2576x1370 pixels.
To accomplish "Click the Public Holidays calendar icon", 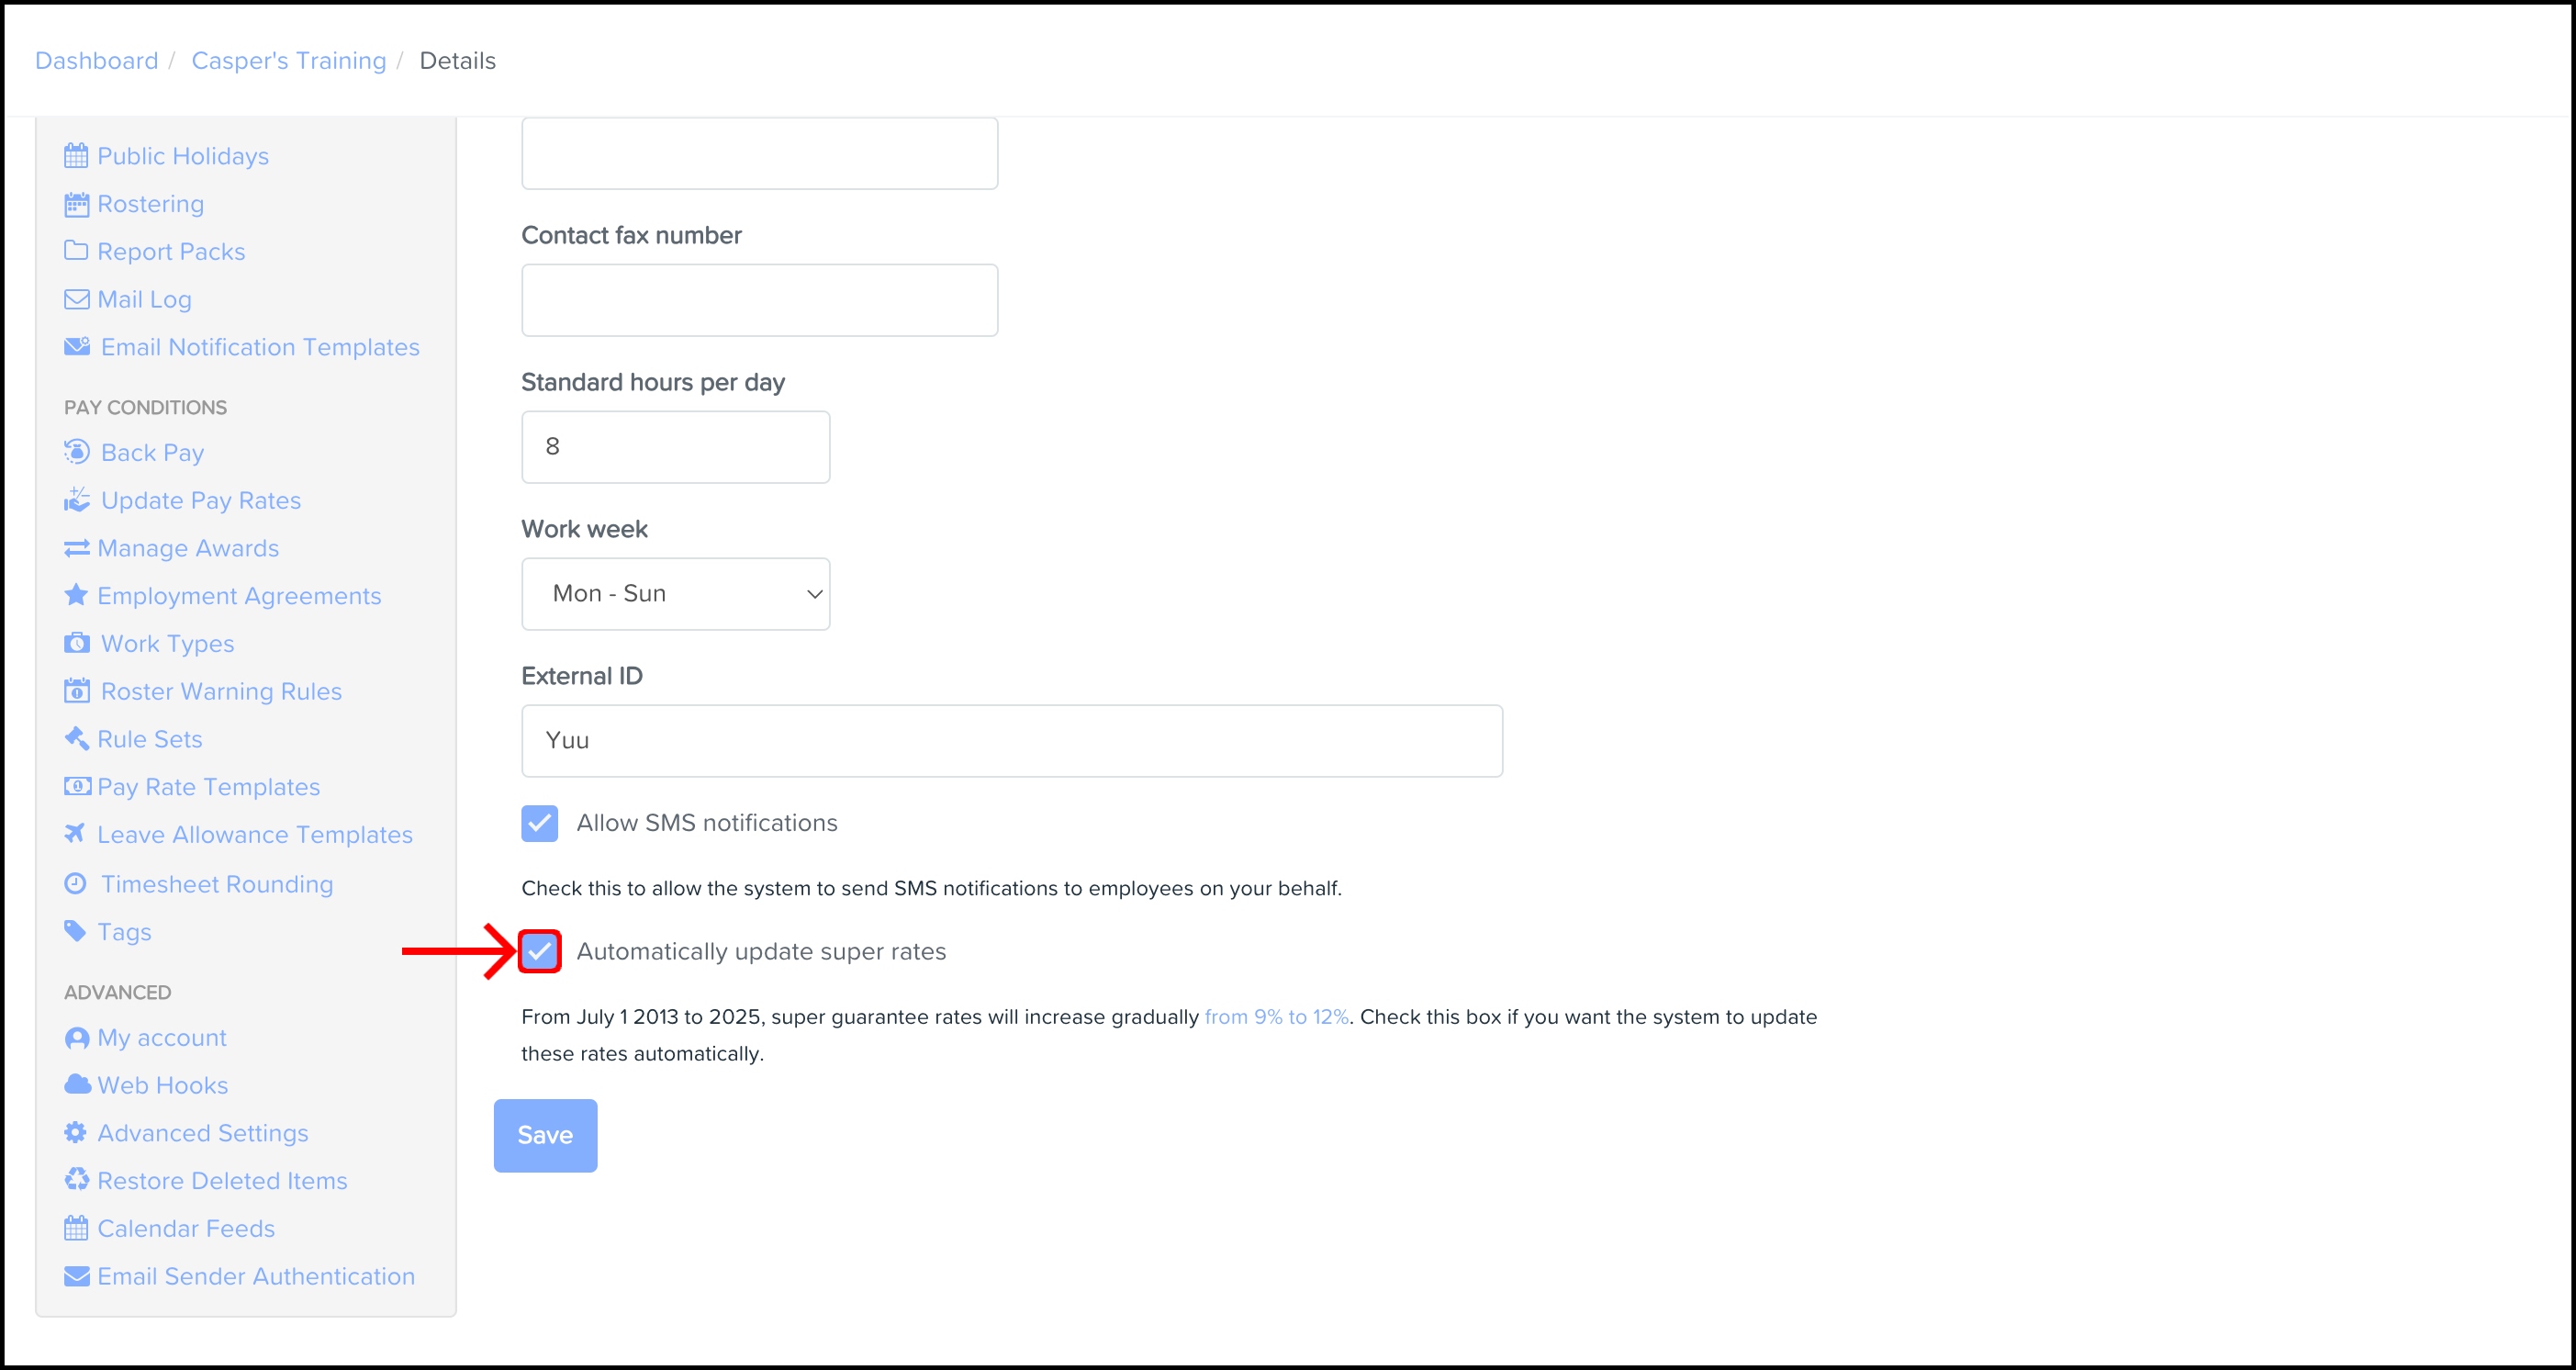I will [76, 156].
